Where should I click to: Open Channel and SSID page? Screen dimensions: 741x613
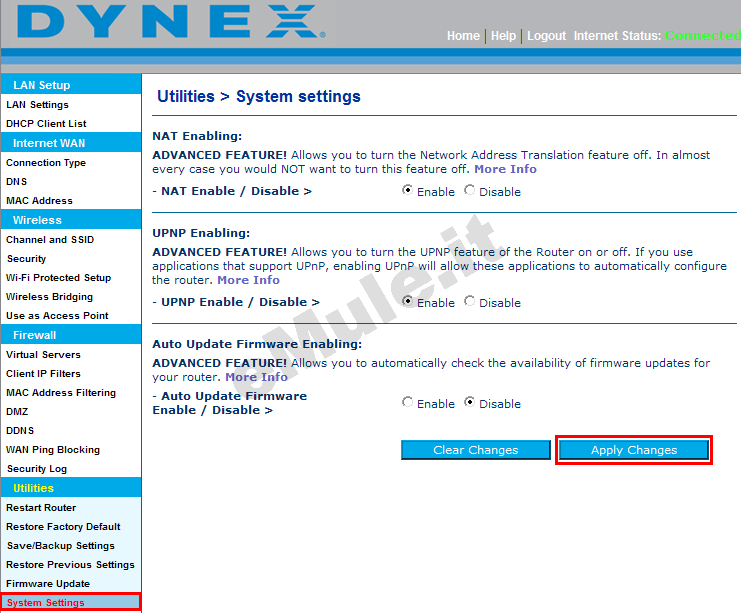50,240
